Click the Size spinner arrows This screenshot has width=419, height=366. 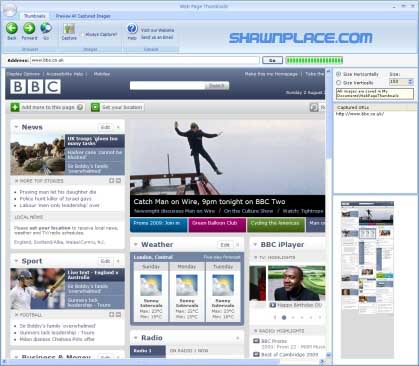click(x=411, y=82)
